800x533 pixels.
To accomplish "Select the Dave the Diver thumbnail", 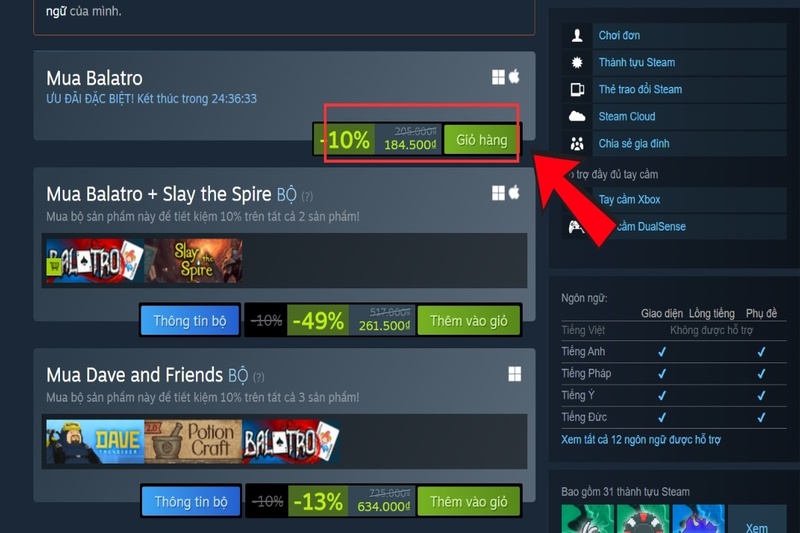I will coord(95,442).
